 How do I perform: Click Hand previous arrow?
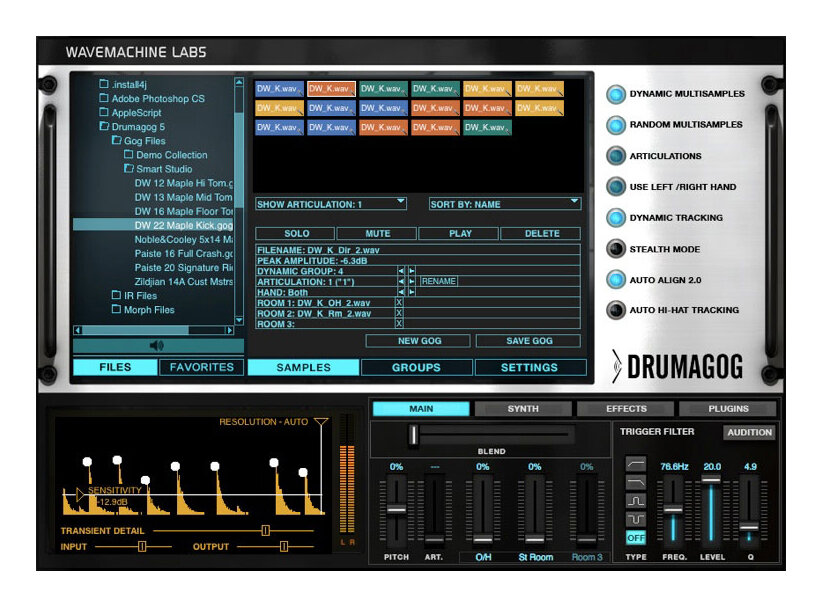pos(401,292)
